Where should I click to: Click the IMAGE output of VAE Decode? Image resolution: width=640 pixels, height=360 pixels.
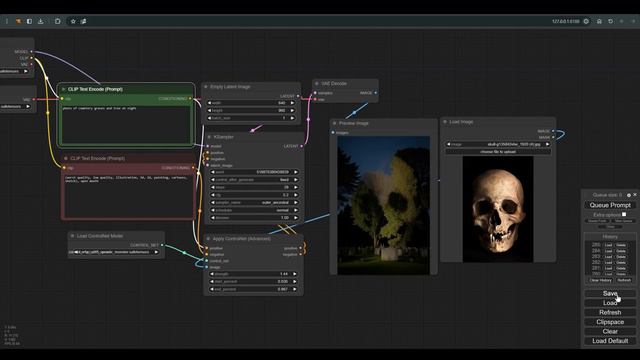coord(376,93)
